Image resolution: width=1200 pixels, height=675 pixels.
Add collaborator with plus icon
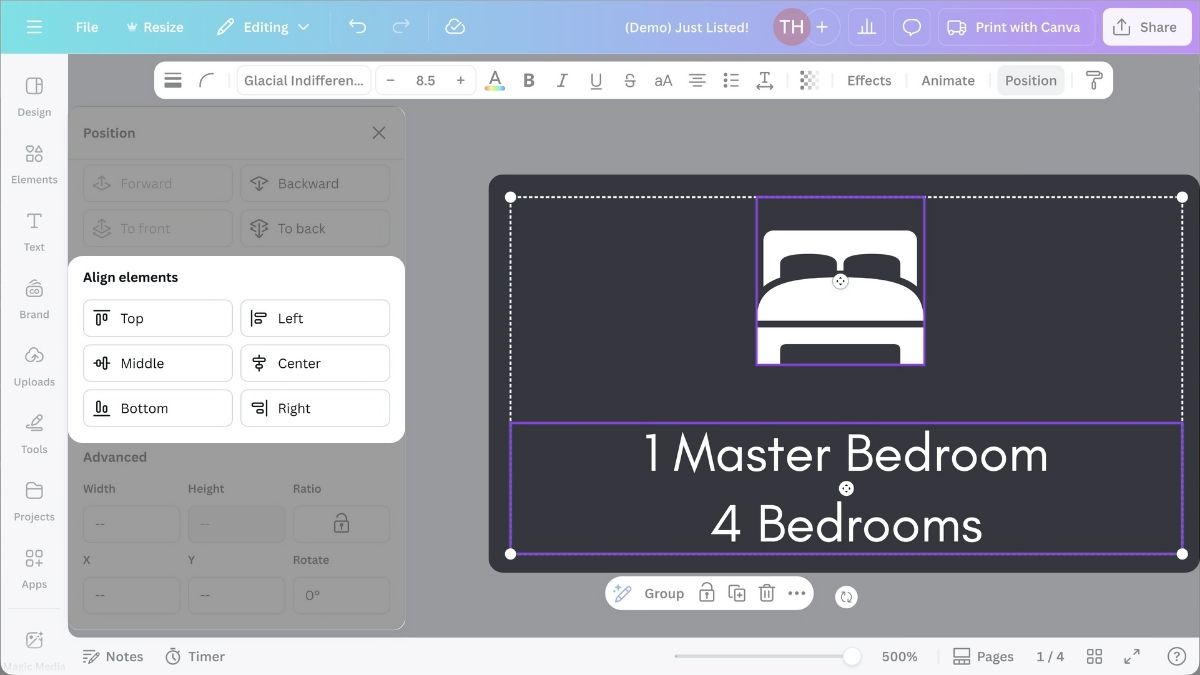pyautogui.click(x=822, y=27)
